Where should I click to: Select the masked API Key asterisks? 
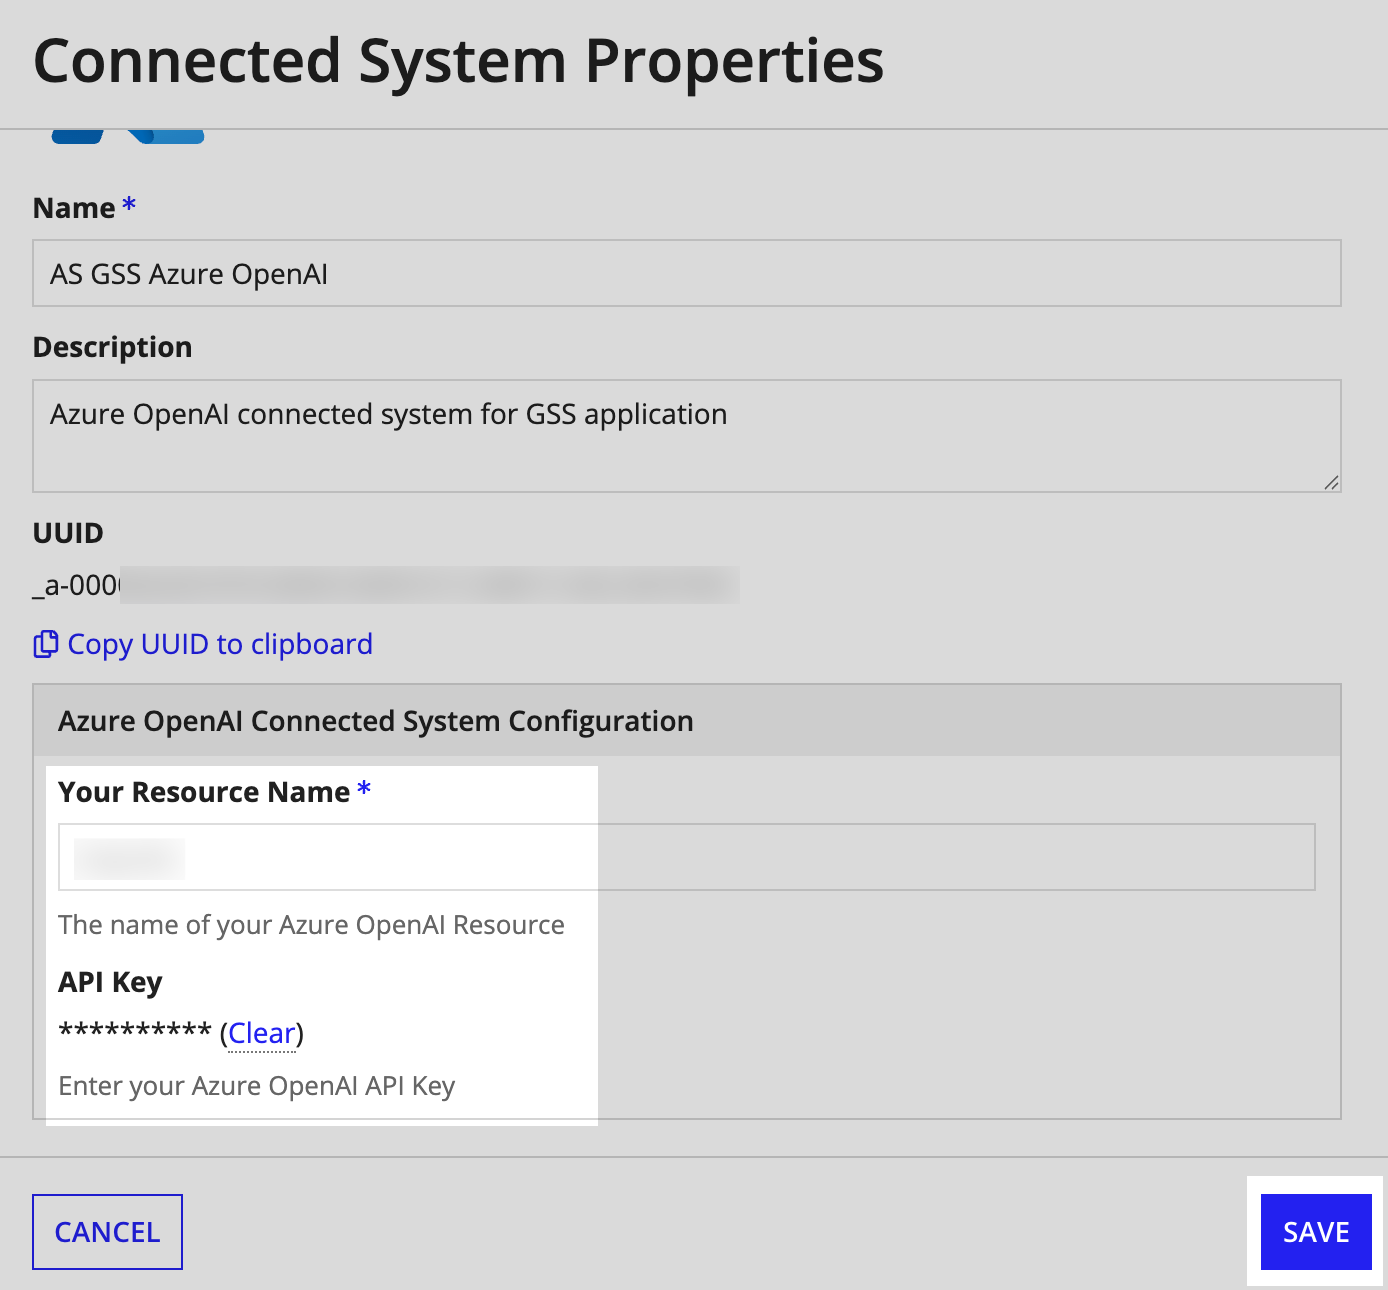pyautogui.click(x=135, y=1031)
